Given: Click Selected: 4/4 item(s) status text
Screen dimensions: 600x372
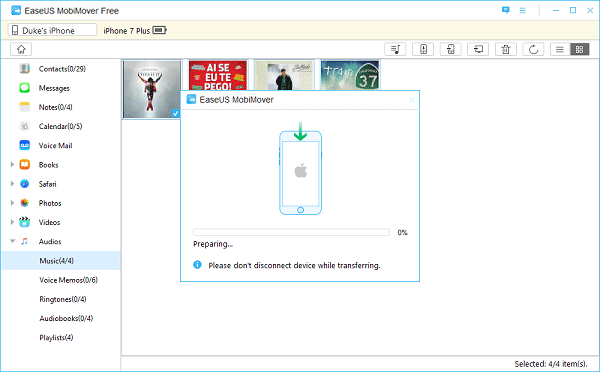Looking at the screenshot, I should point(551,364).
